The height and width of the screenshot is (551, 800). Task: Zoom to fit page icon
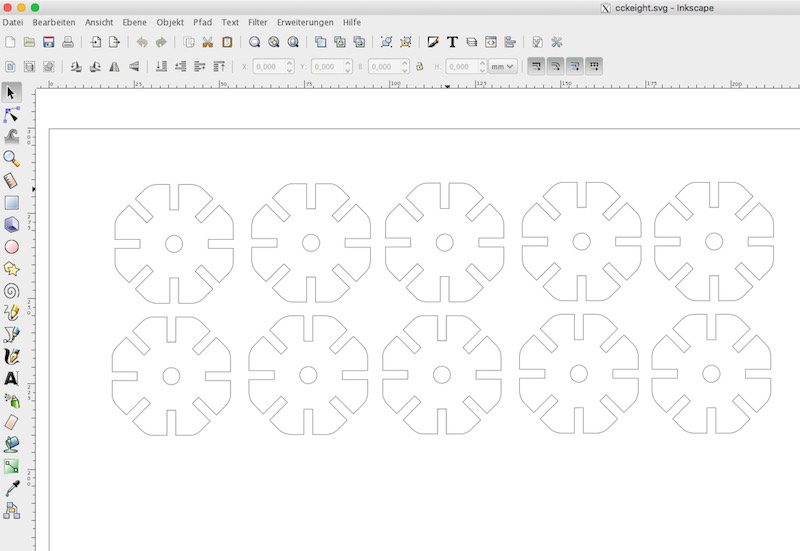coord(293,42)
